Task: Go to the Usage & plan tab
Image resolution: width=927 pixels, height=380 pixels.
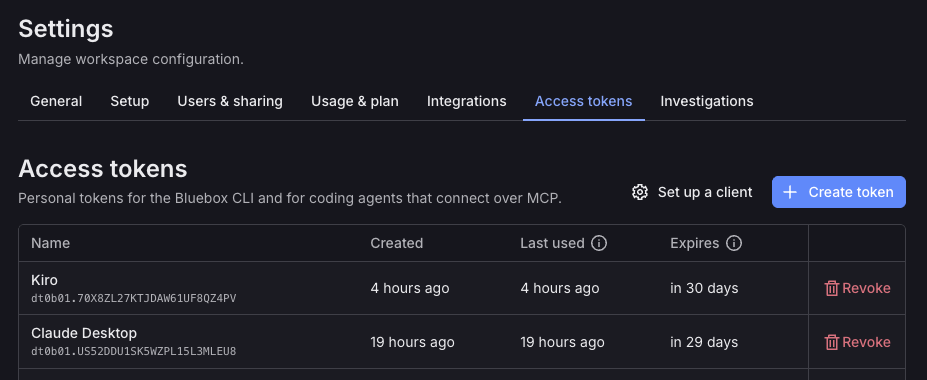Action: (x=355, y=102)
